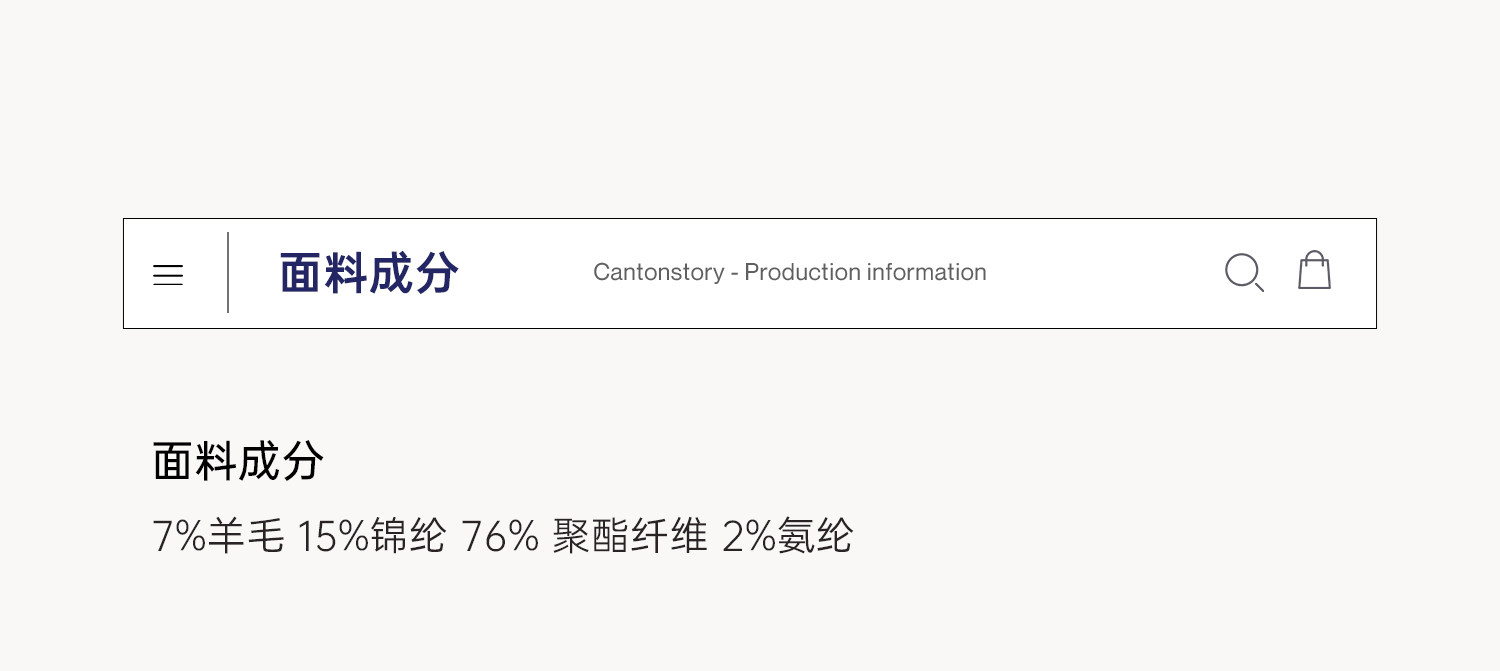Click the black 面料成分 section heading
This screenshot has height=671, width=1500.
tap(238, 462)
